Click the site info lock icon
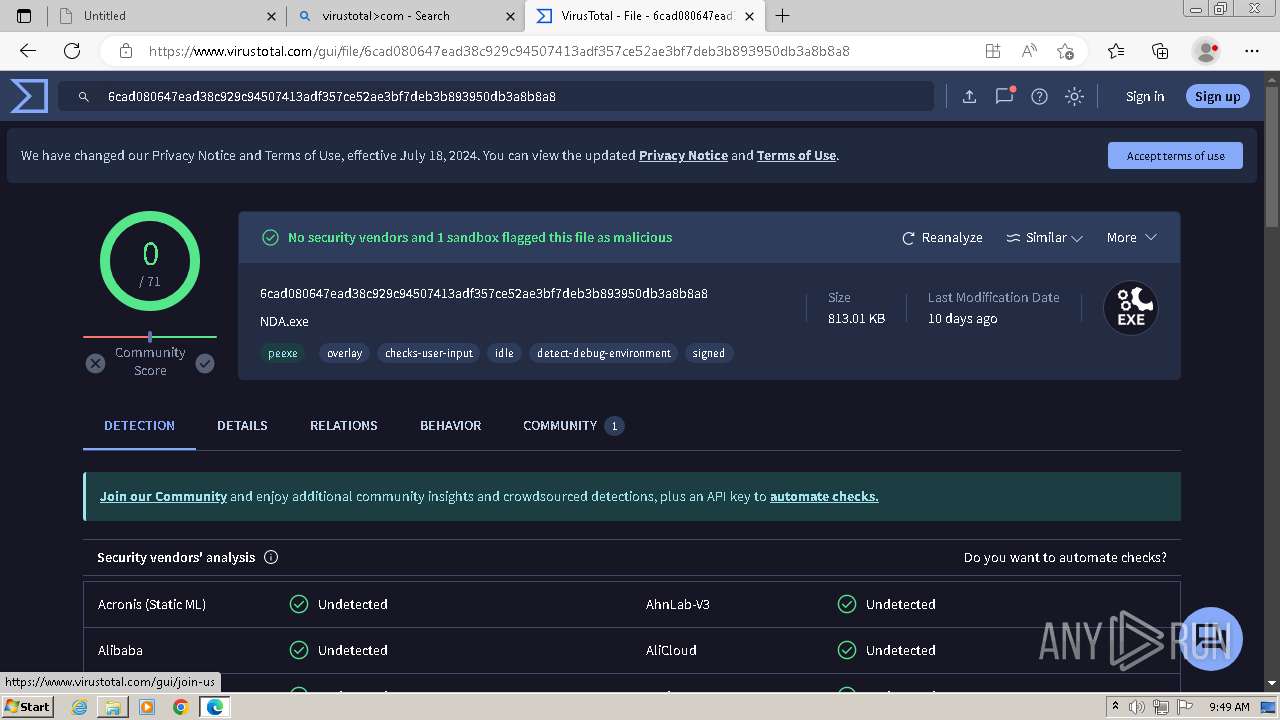Viewport: 1280px width, 720px height. tap(125, 51)
